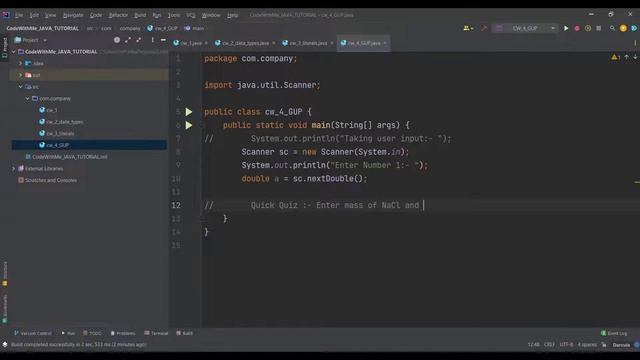Run with coverage icon
The height and width of the screenshot is (360, 640).
588,28
